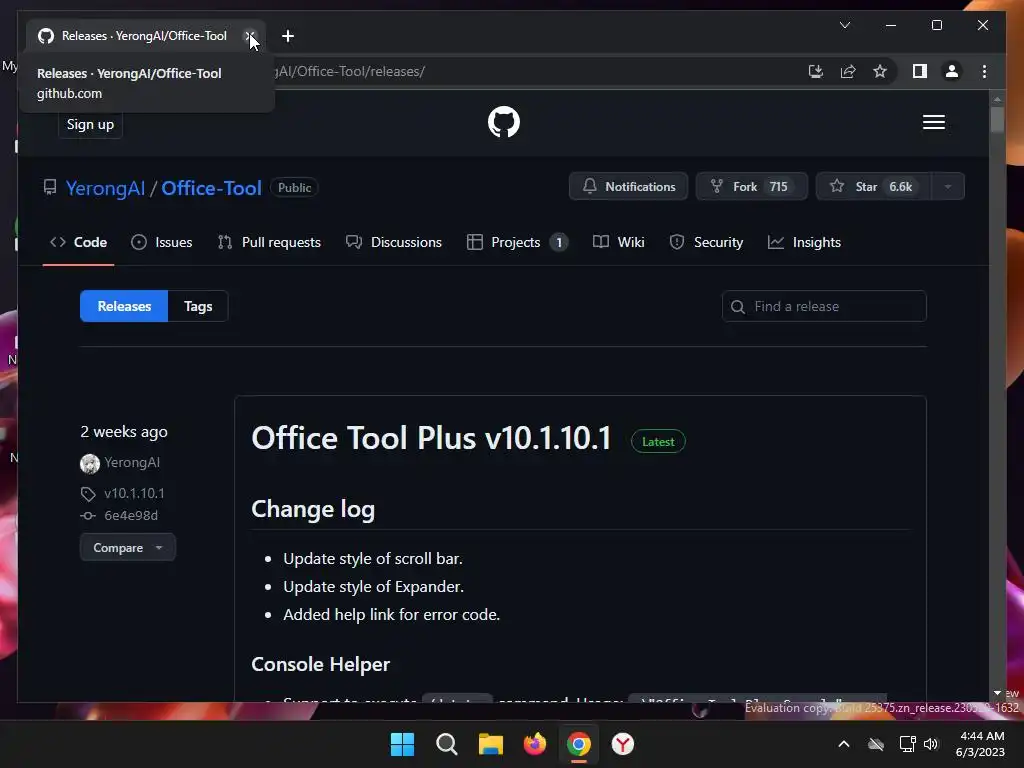
Task: Toggle the browser side panel icon
Action: [920, 71]
